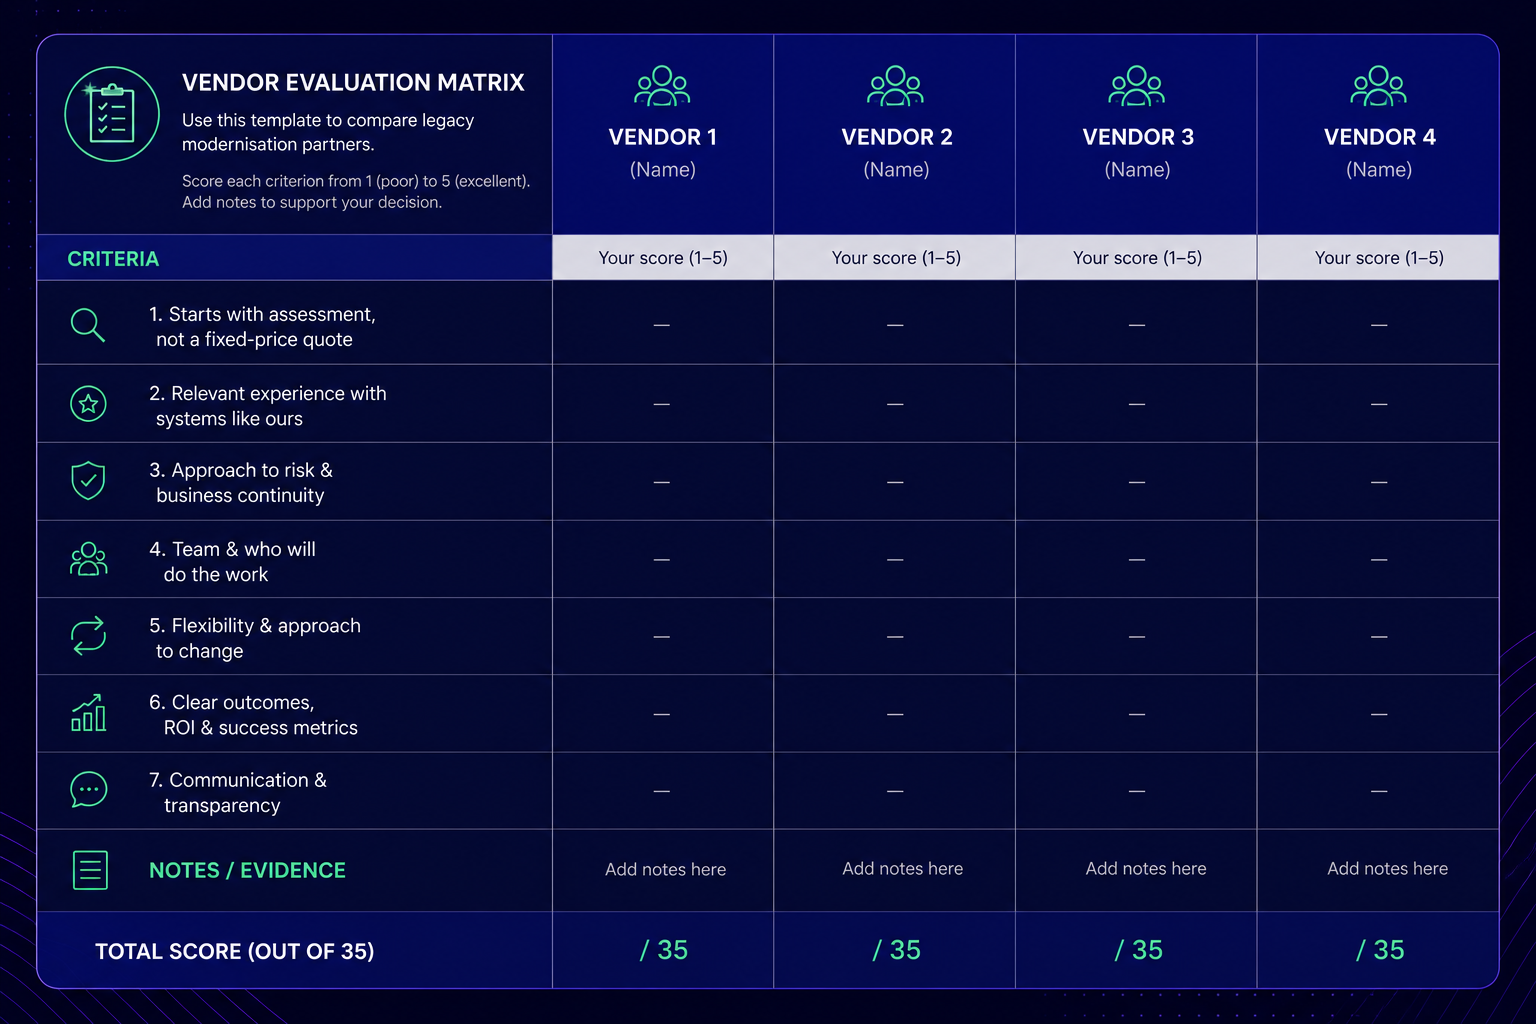Click Vendor 4 score dash for team criterion
This screenshot has height=1024, width=1536.
pyautogui.click(x=1379, y=560)
